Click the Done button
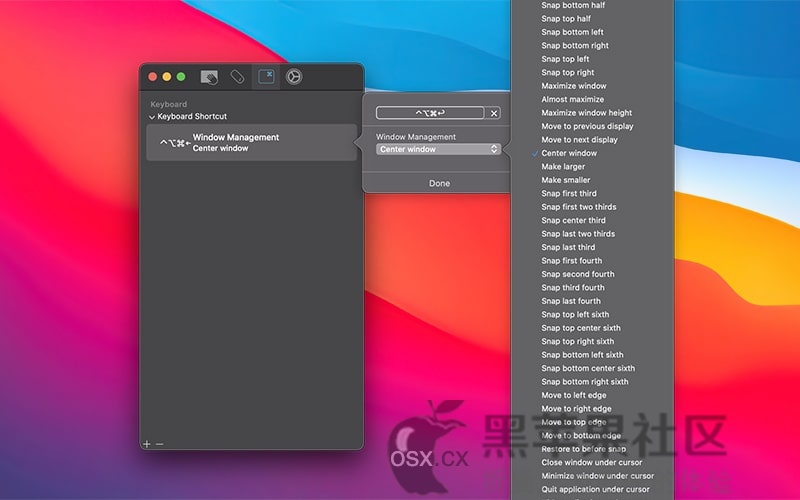 click(439, 183)
